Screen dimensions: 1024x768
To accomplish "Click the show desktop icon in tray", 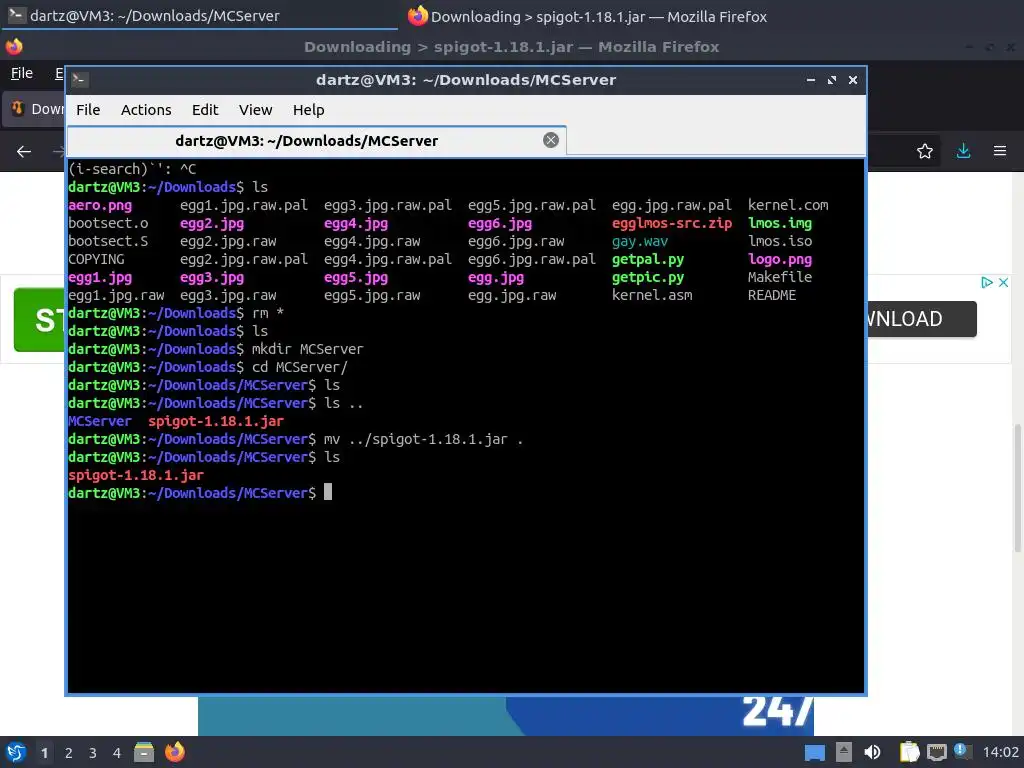I will [814, 752].
